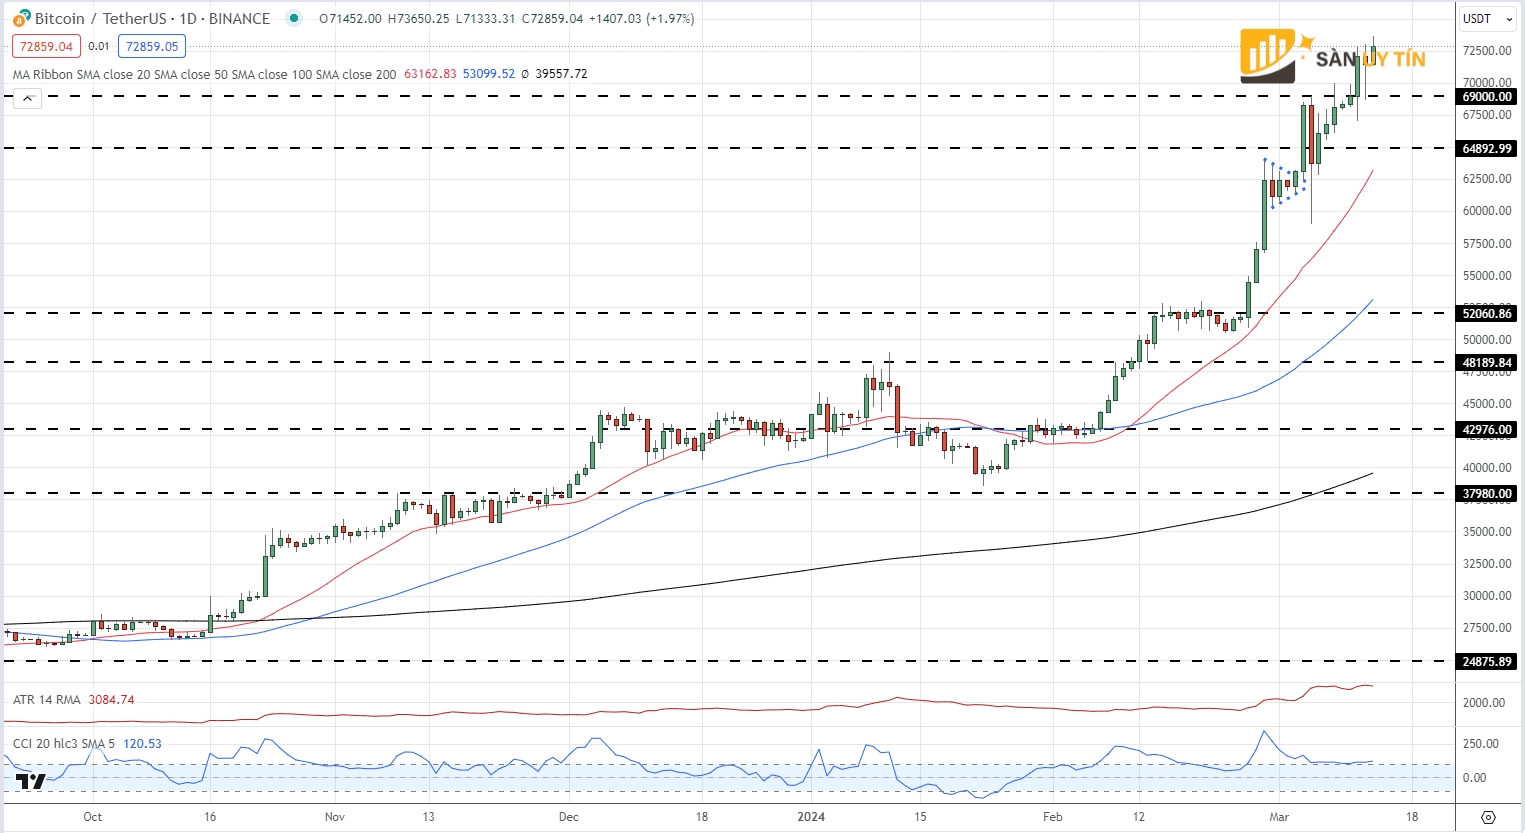The image size is (1525, 833).
Task: Open chart settings with the hexagon gear icon
Action: coord(1488,817)
